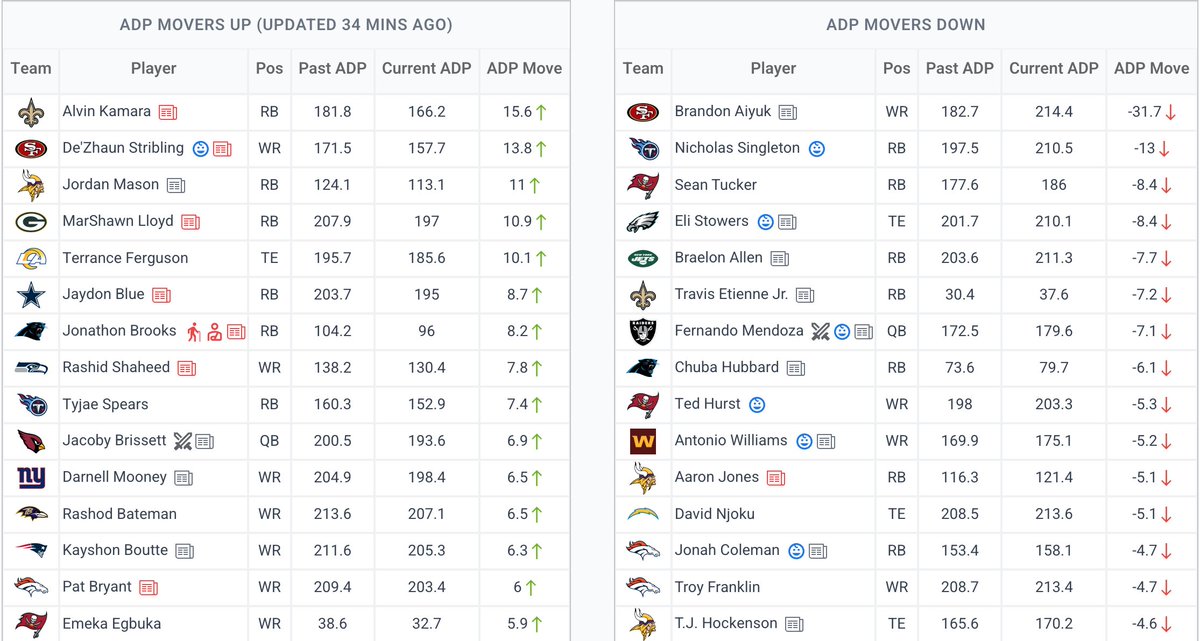1200x641 pixels.
Task: Click the crossed swords icon next to Fernando Mendoza
Action: coord(820,331)
